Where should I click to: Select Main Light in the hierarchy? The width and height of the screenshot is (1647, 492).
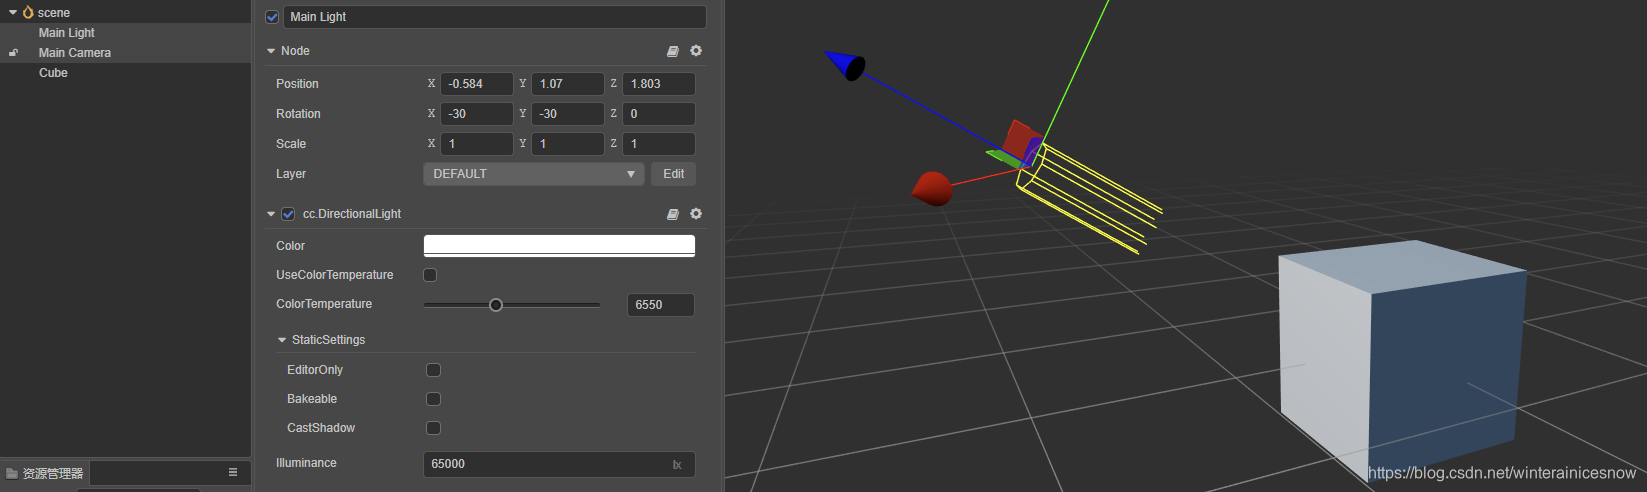[67, 33]
